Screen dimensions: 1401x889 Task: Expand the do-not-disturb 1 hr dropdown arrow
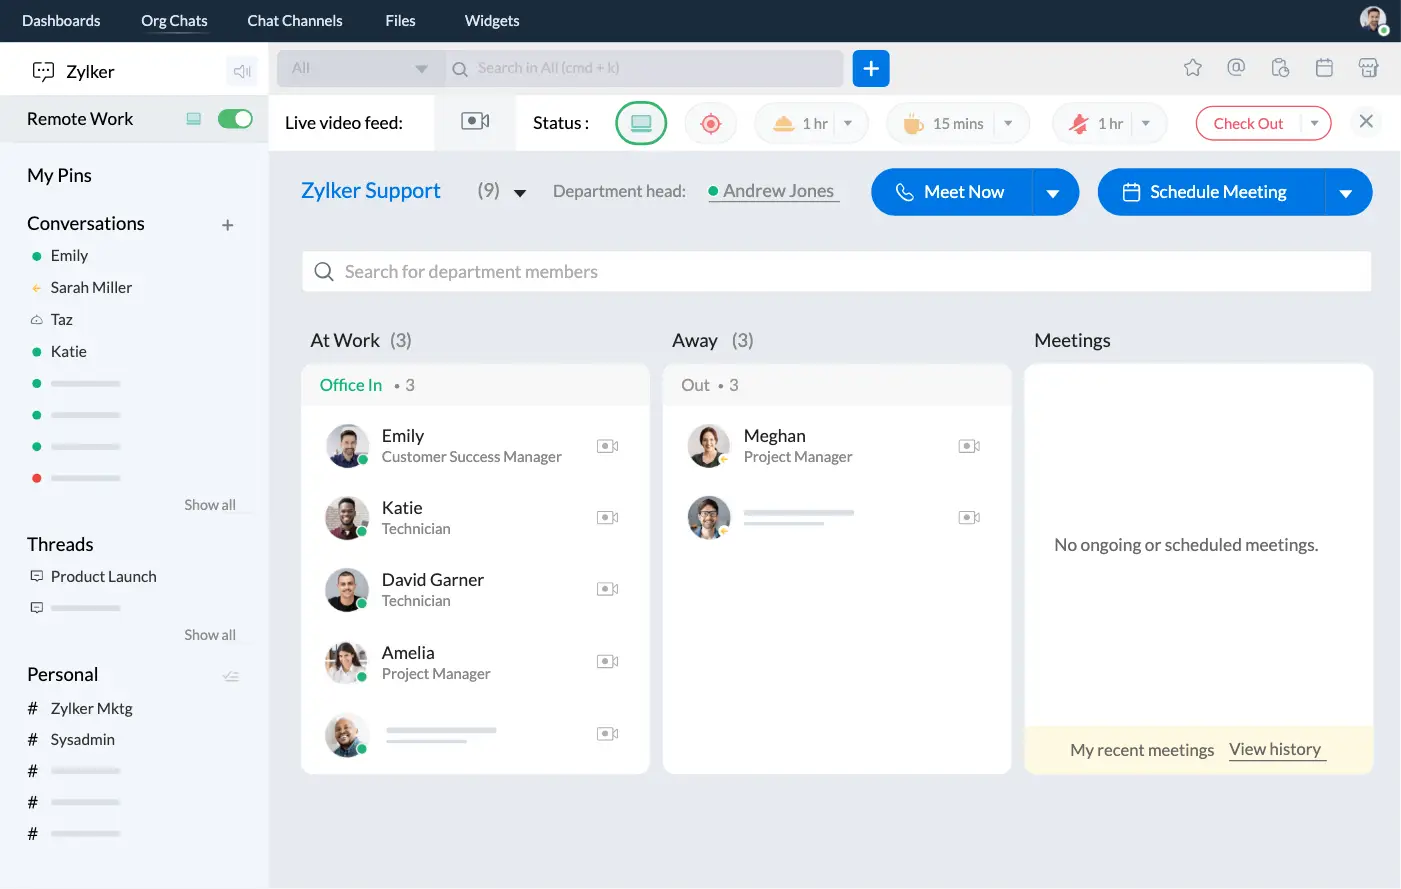(1146, 124)
